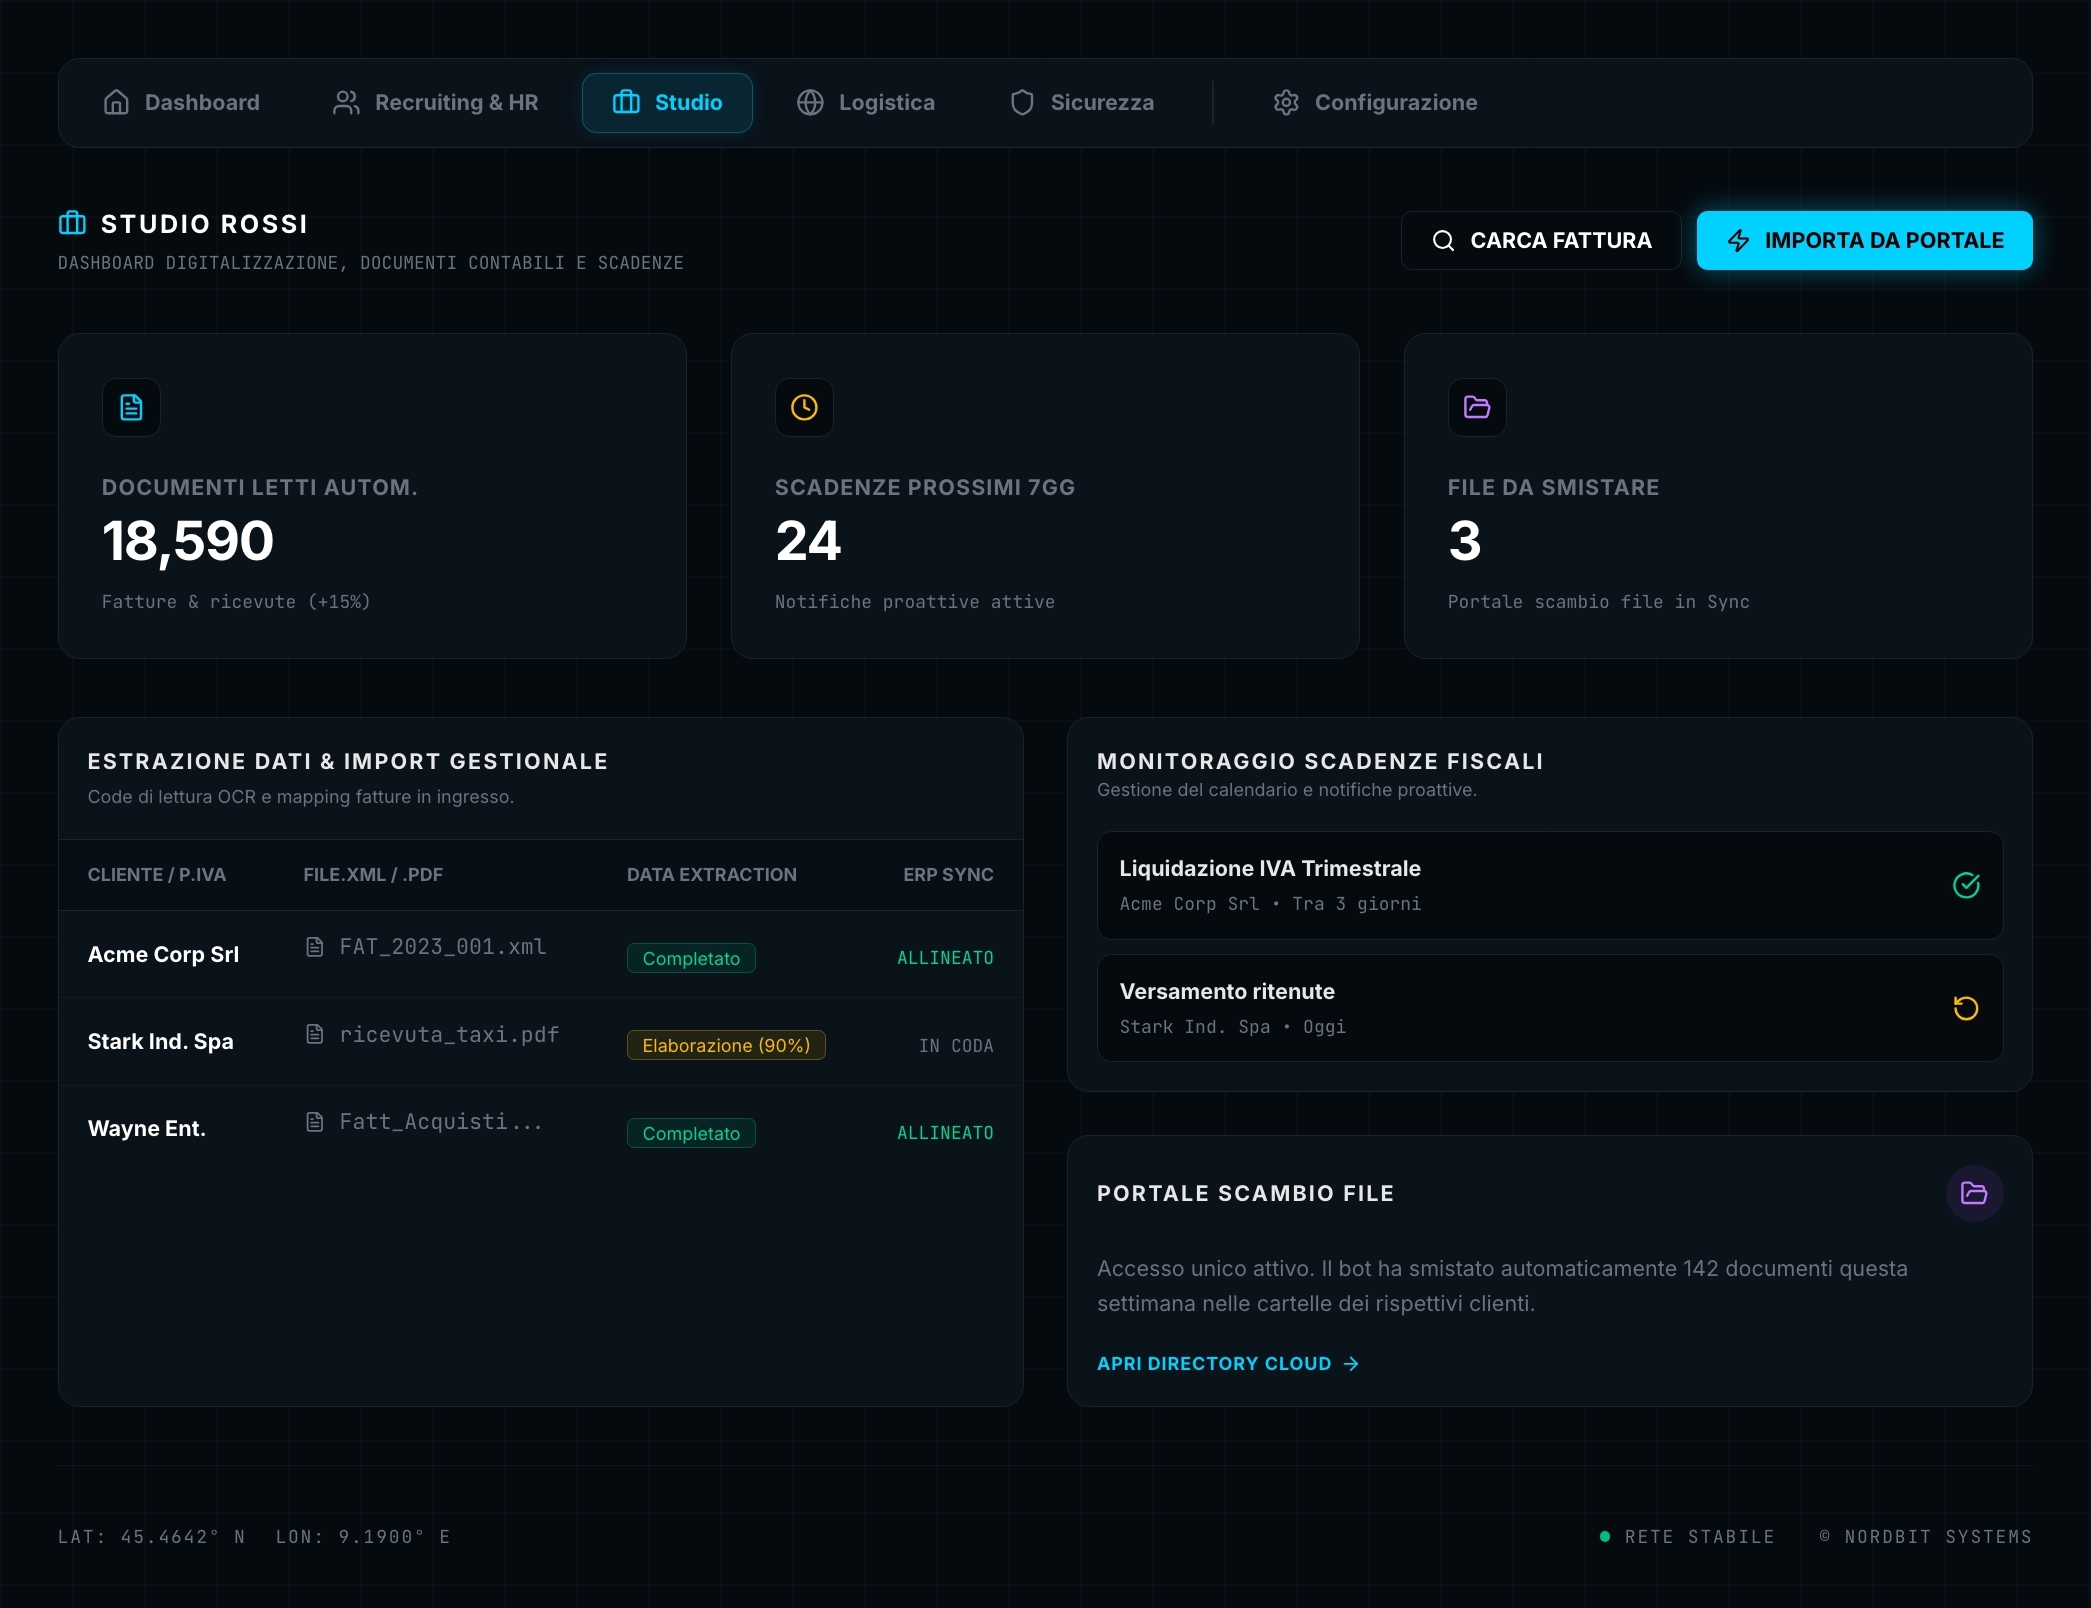Open the Sicurezza tab
Screen dimensions: 2091x1608
(x=1082, y=102)
